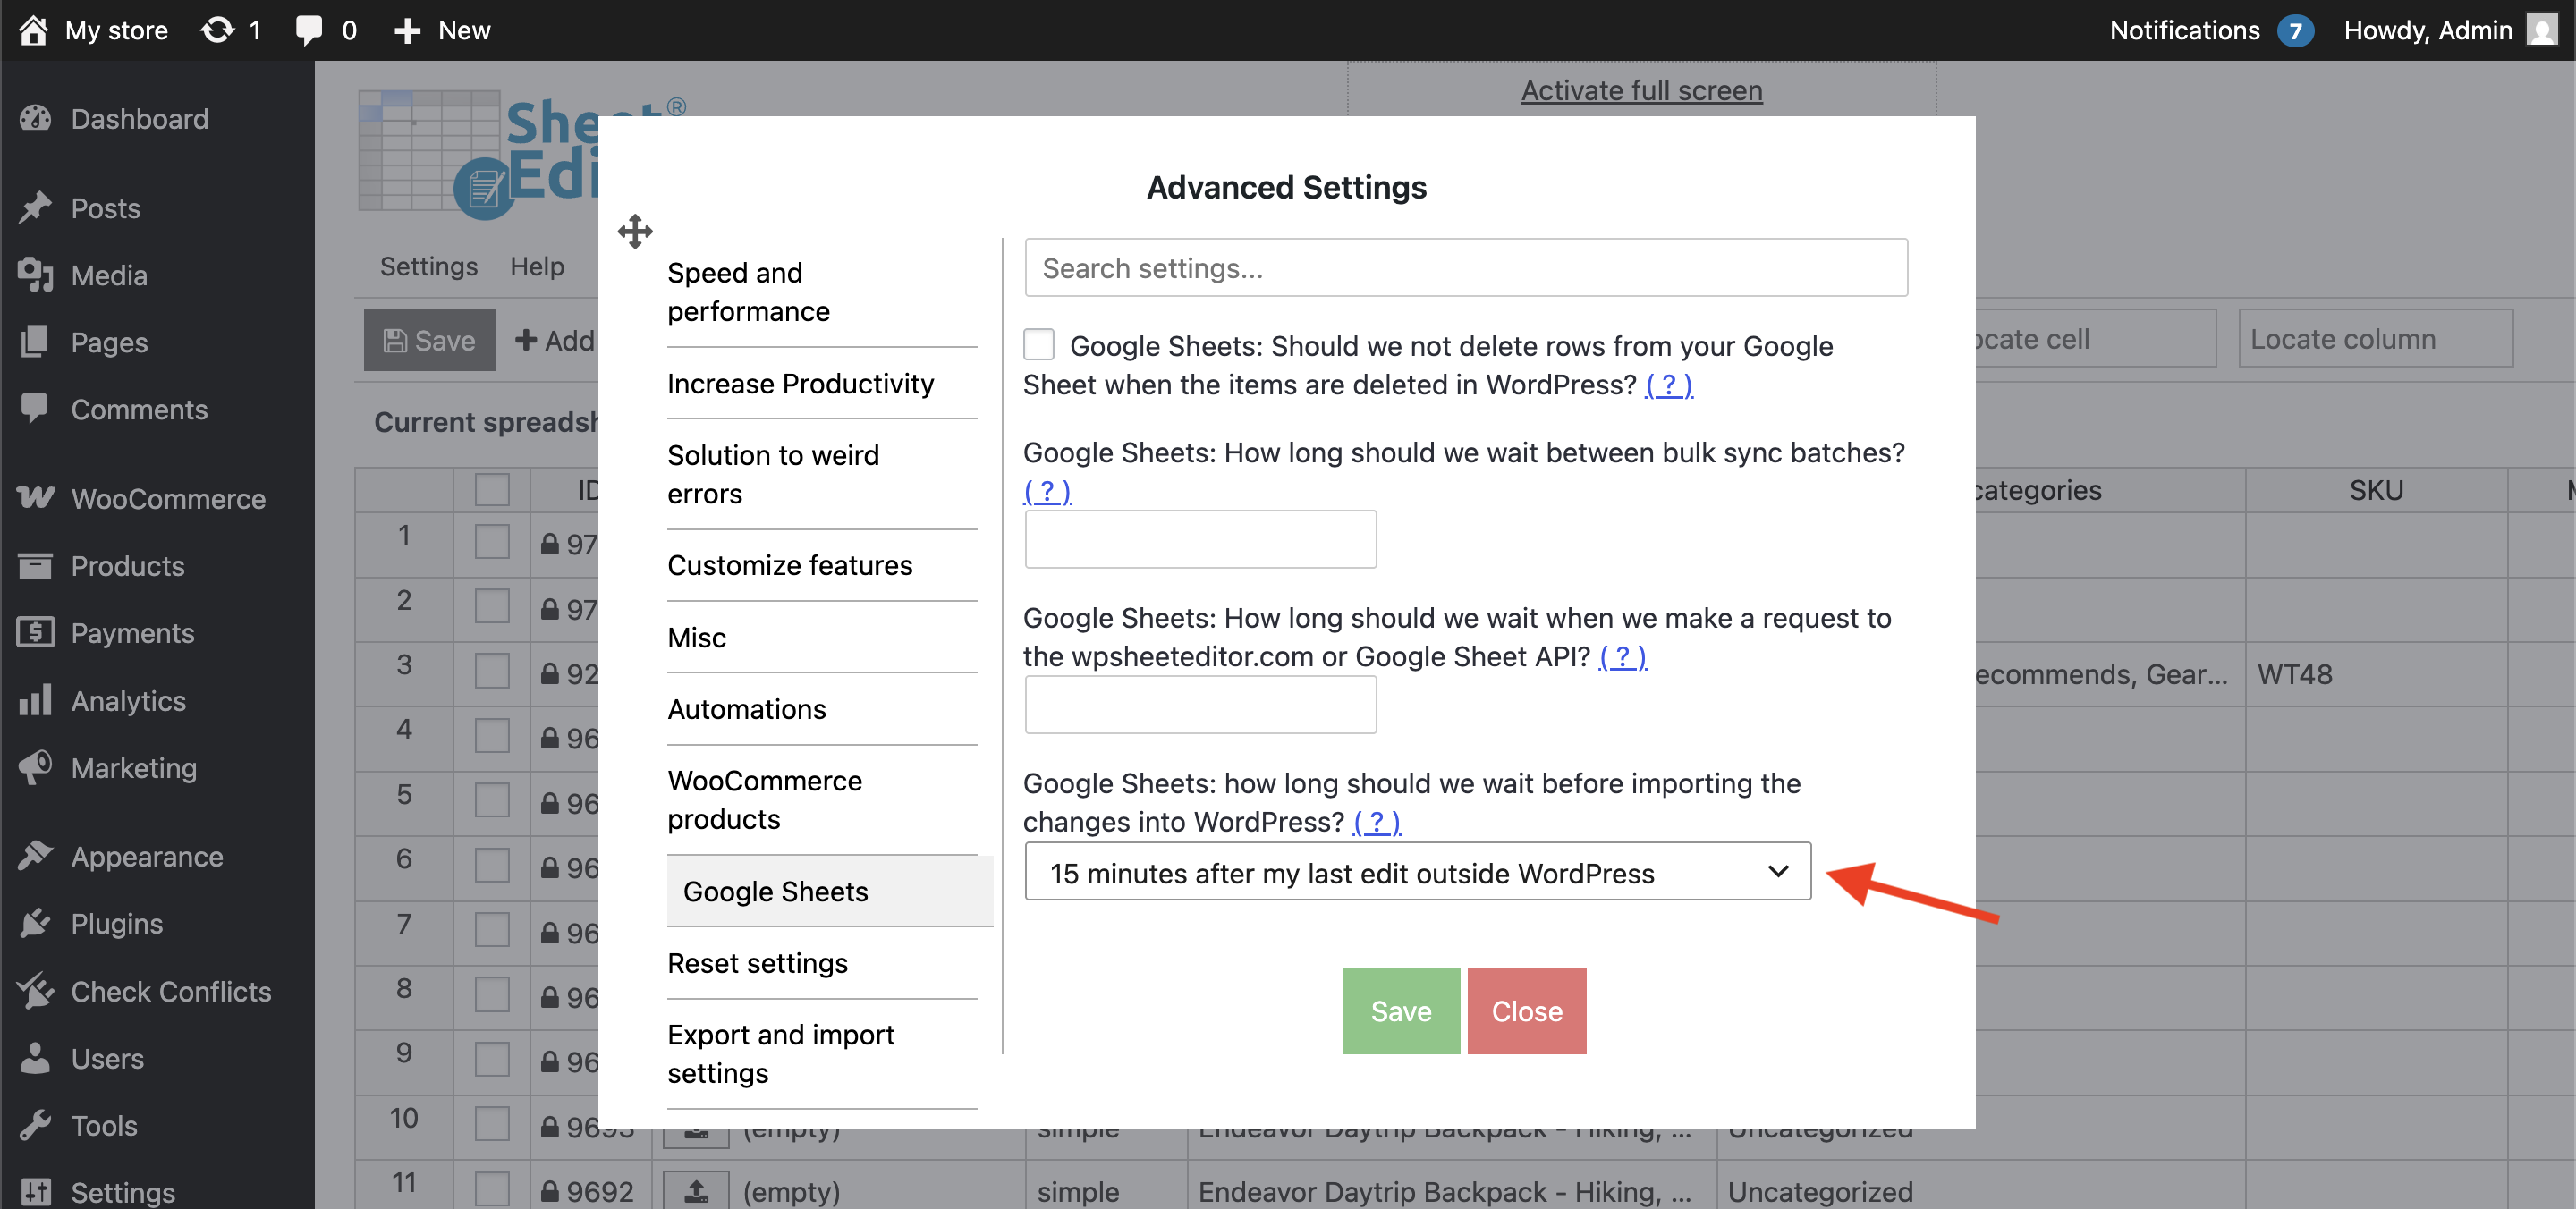2576x1209 pixels.
Task: Open the Automations settings tab
Action: (822, 709)
